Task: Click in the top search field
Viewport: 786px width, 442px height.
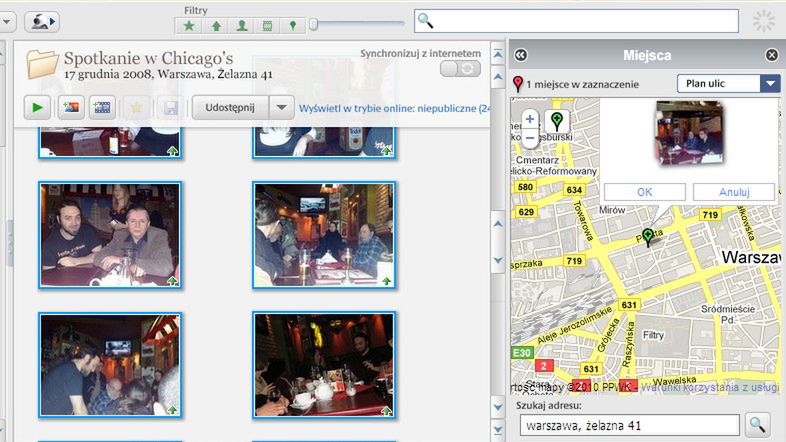Action: [576, 21]
